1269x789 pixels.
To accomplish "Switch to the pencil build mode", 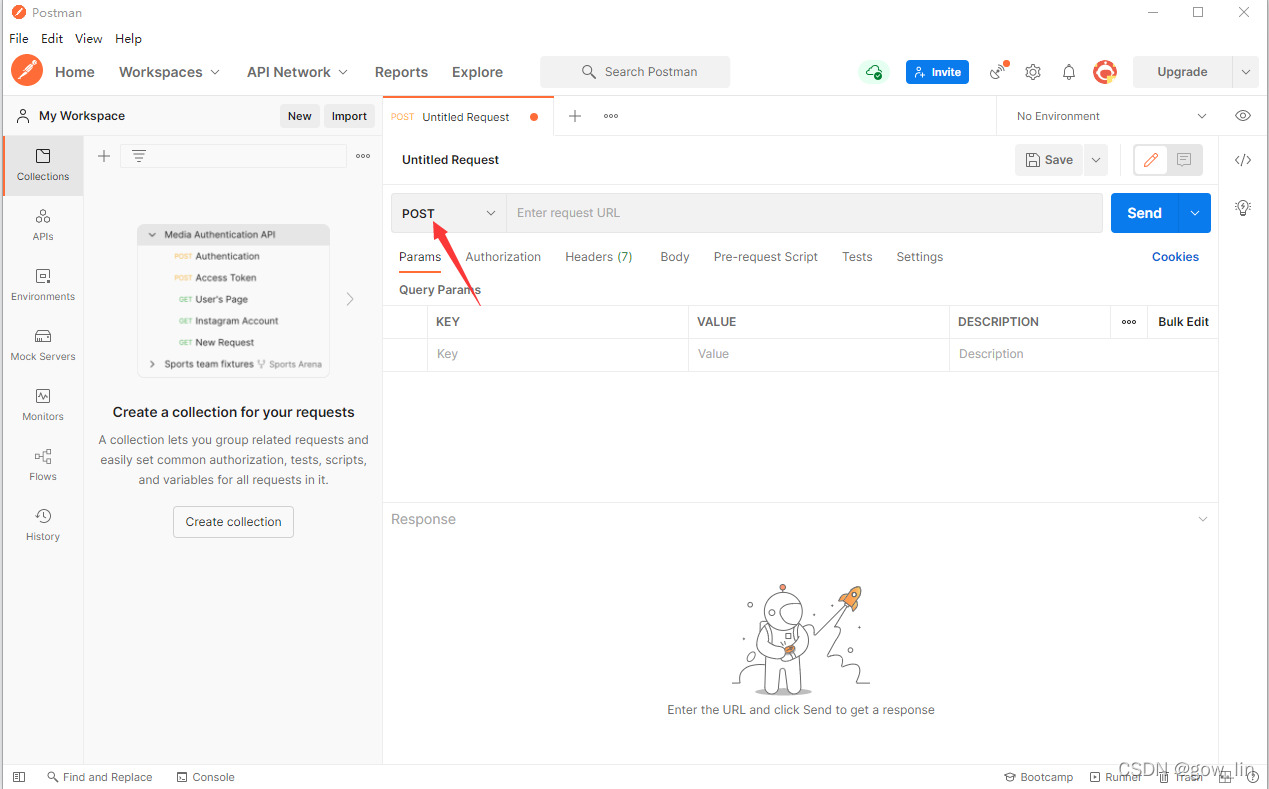I will coord(1151,160).
